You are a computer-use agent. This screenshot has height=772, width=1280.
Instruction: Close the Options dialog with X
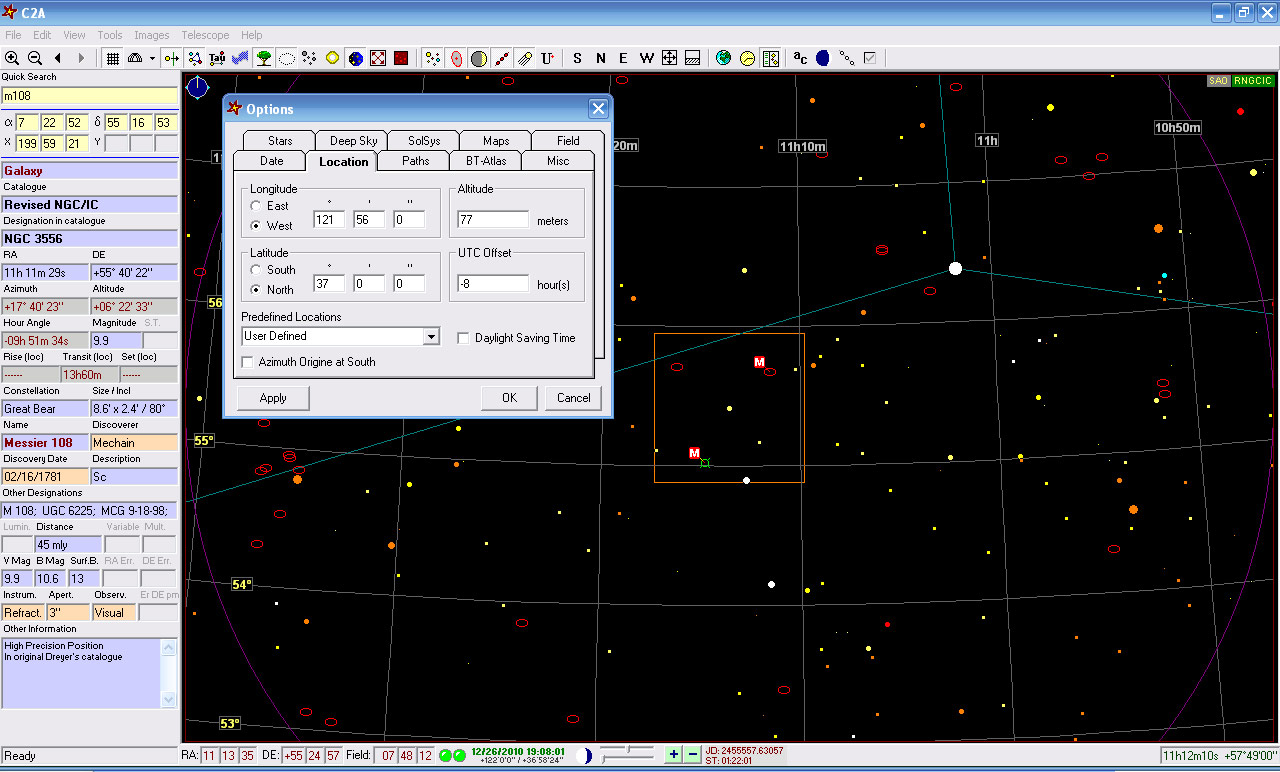(x=598, y=109)
